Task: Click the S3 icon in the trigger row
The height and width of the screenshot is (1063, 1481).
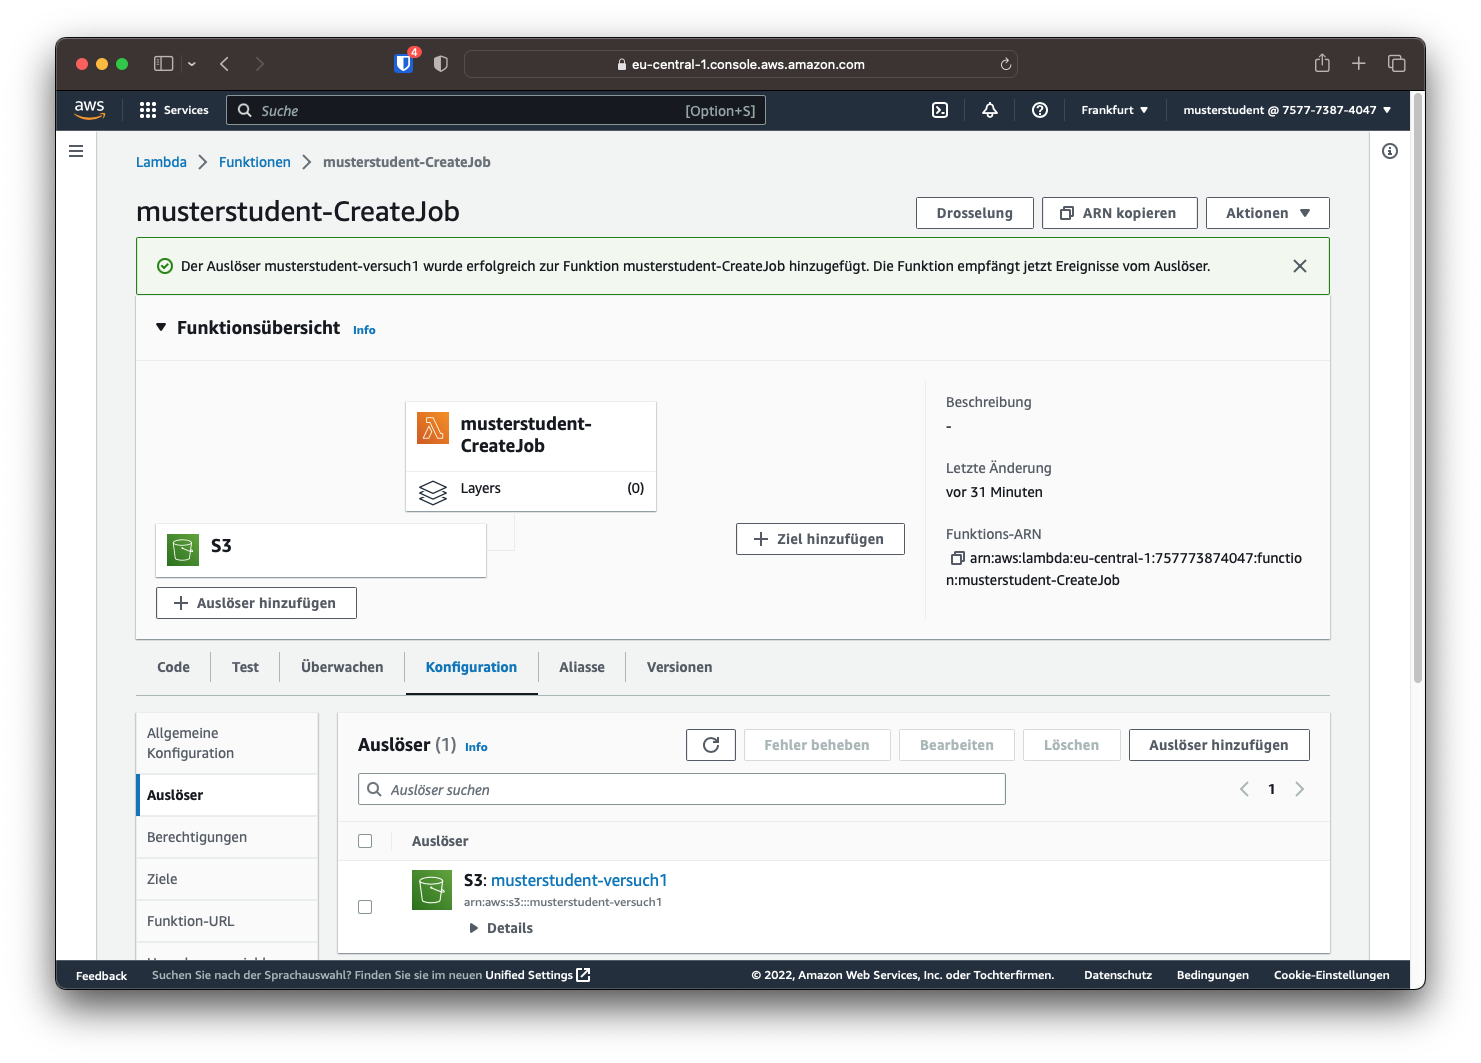Action: tap(432, 890)
